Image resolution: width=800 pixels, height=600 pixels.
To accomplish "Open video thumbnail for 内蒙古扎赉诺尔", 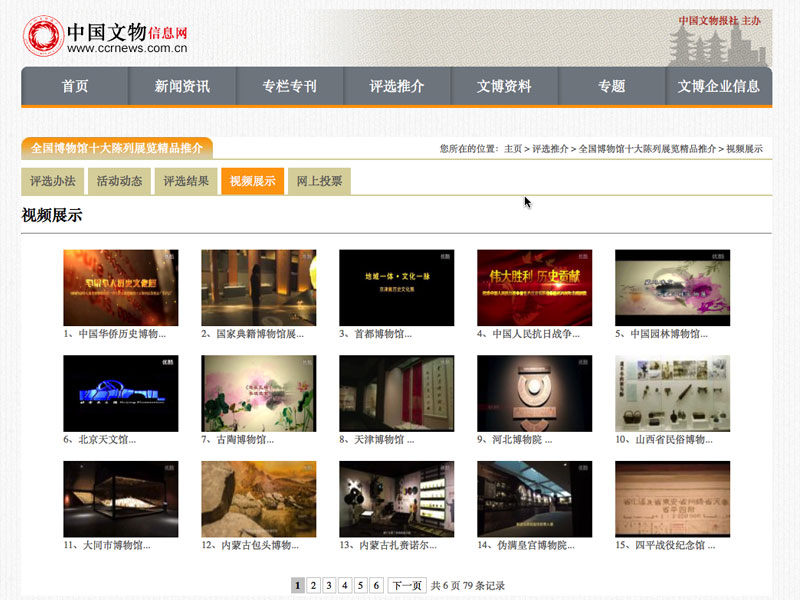I will click(x=396, y=499).
